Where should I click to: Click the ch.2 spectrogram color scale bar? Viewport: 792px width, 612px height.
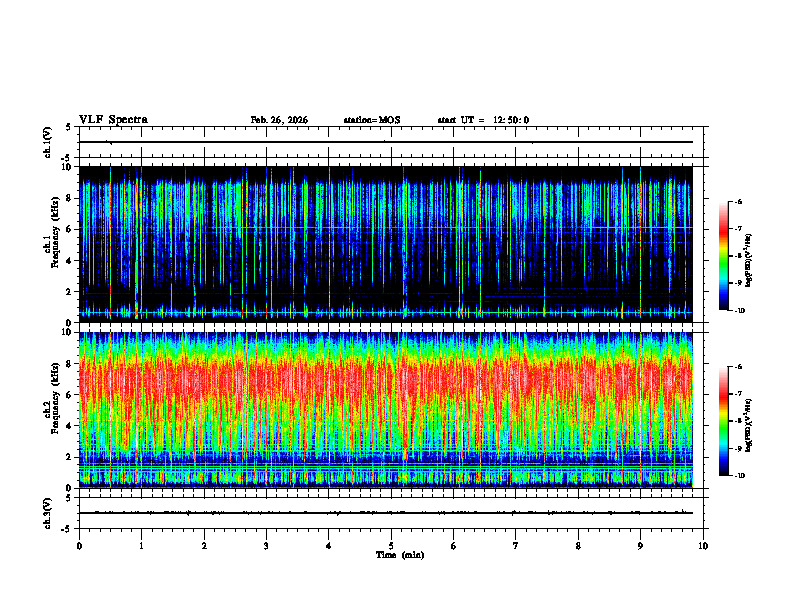tap(723, 421)
